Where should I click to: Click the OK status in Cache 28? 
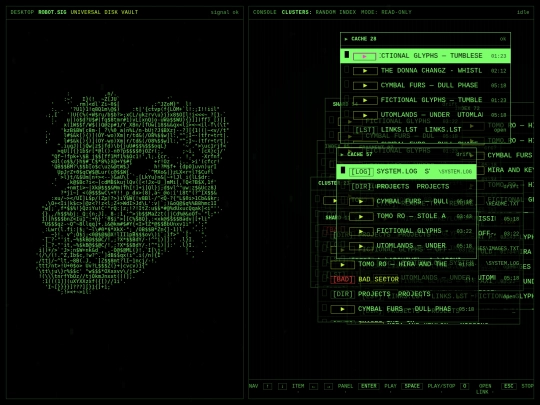click(503, 39)
